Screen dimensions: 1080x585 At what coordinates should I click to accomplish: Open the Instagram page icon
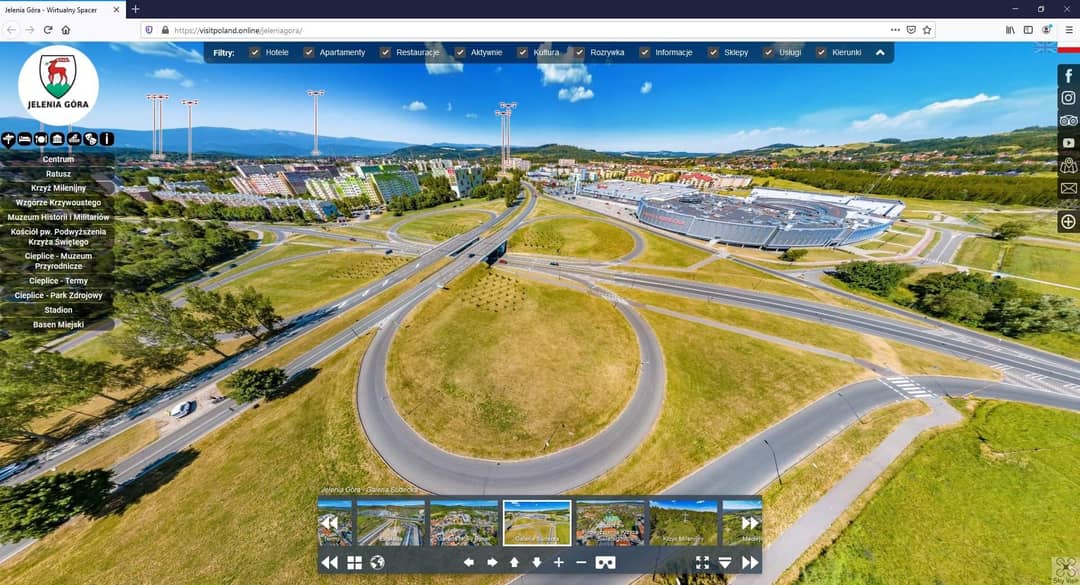[x=1068, y=98]
